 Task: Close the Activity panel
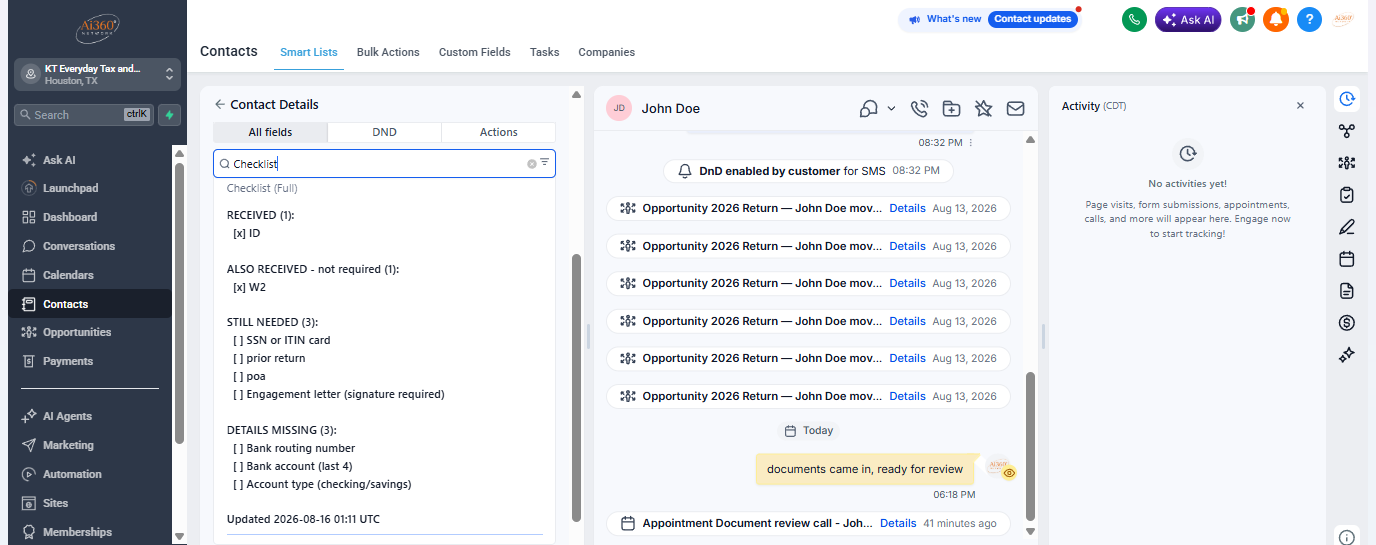click(x=1300, y=105)
